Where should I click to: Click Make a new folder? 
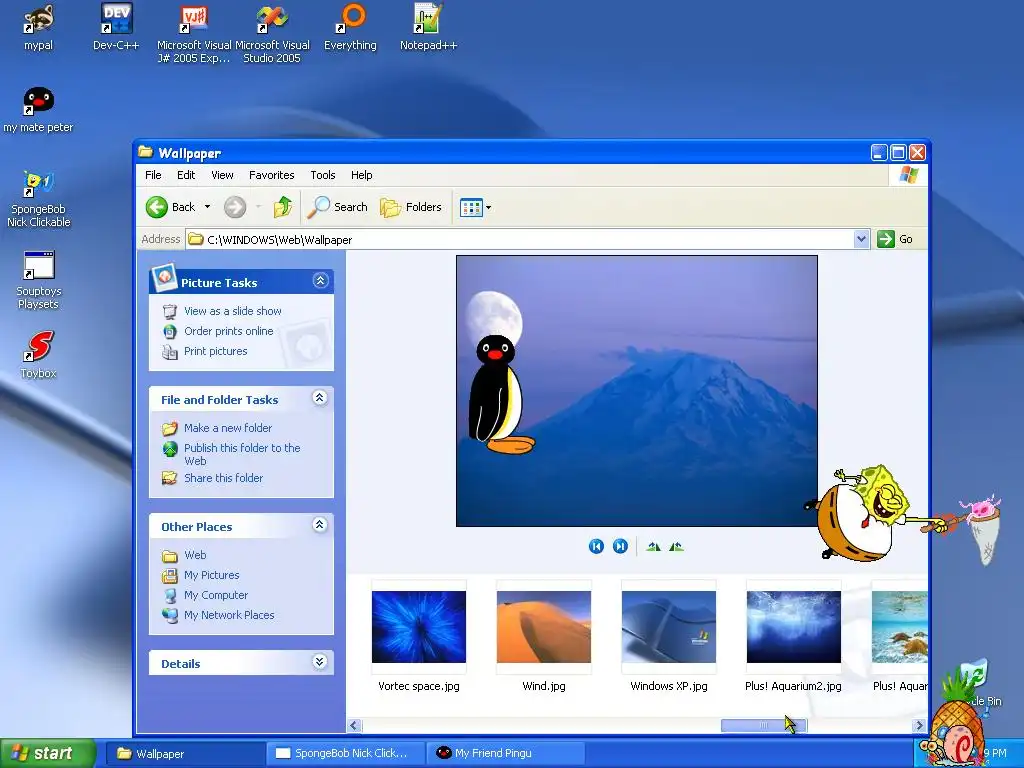point(228,428)
